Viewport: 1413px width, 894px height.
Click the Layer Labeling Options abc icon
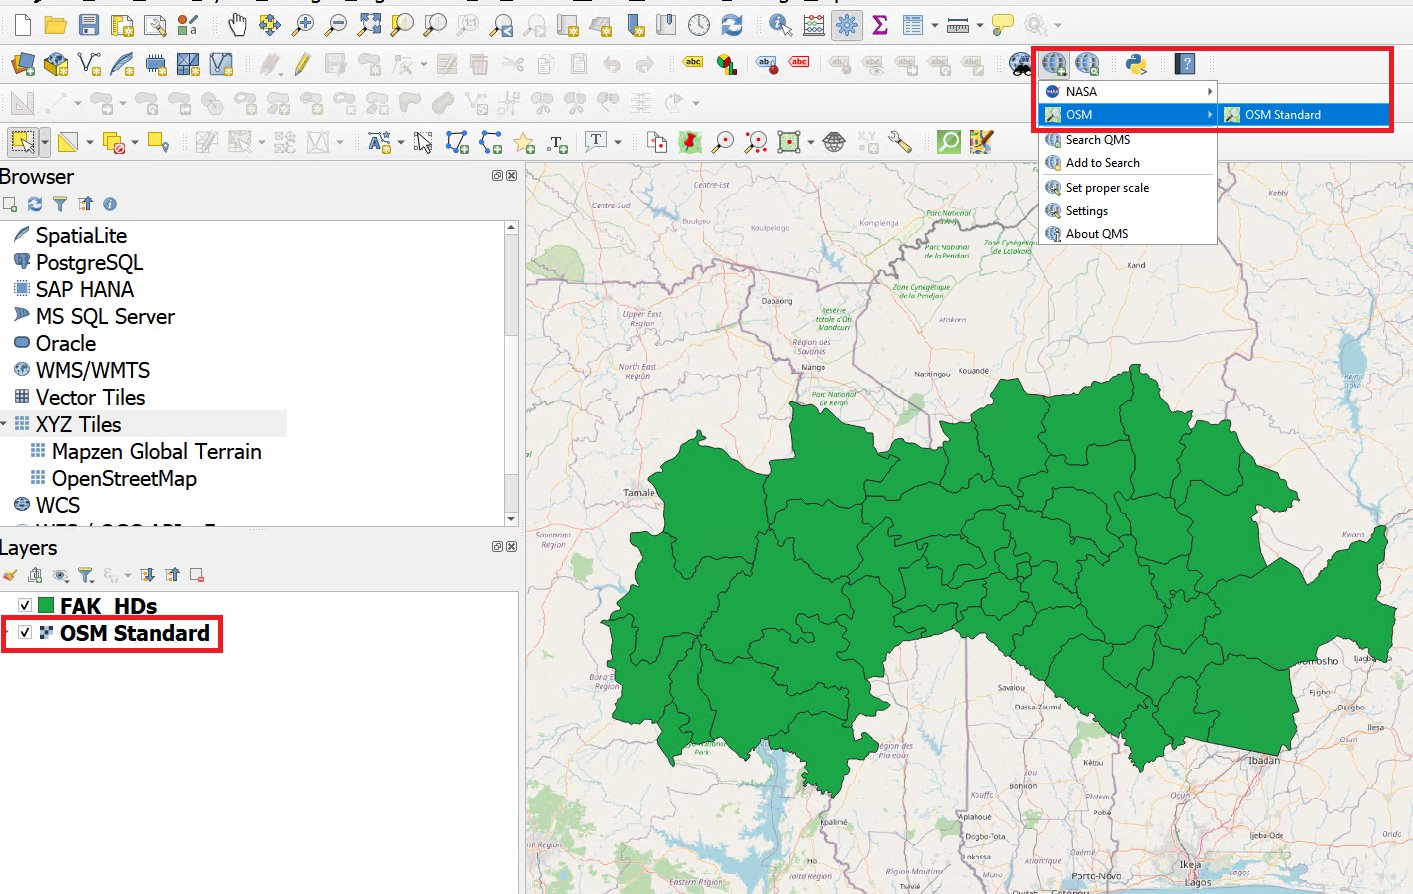tap(693, 63)
